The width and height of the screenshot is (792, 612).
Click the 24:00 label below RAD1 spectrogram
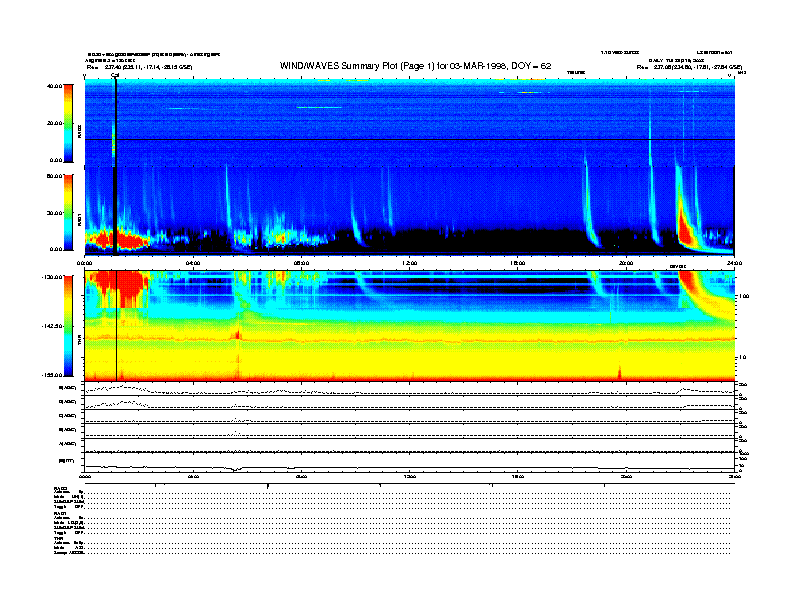click(x=734, y=263)
